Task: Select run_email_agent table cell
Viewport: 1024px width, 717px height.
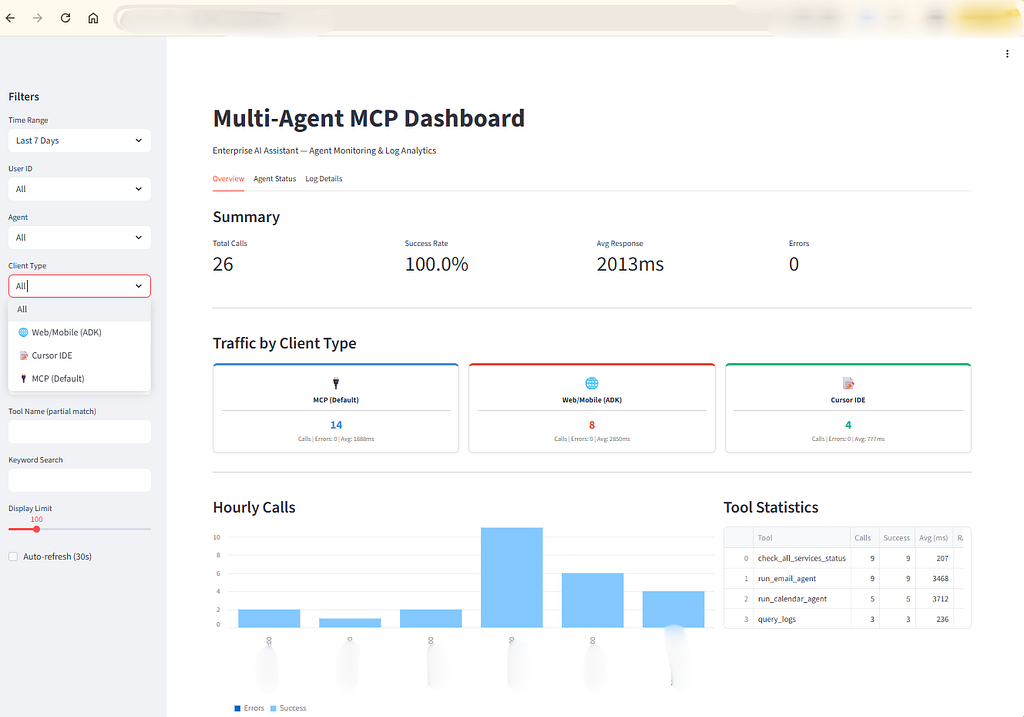Action: [x=801, y=579]
